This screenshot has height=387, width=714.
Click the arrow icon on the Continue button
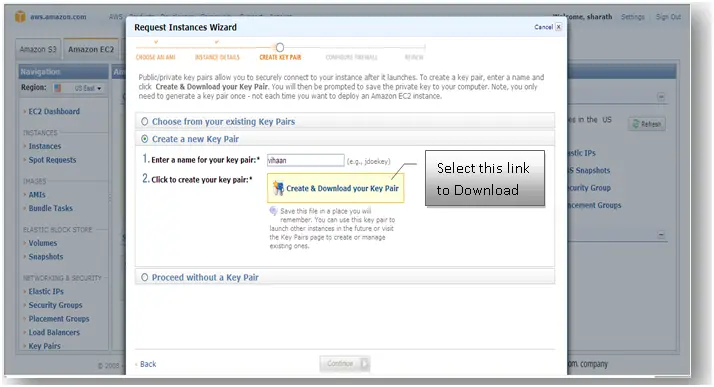click(x=364, y=363)
